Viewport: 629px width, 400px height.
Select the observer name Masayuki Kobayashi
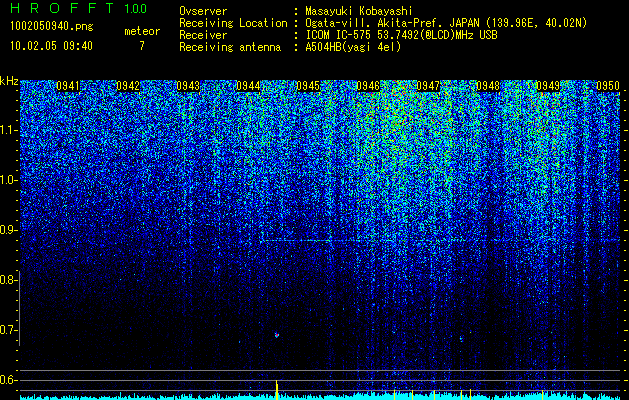pyautogui.click(x=359, y=12)
